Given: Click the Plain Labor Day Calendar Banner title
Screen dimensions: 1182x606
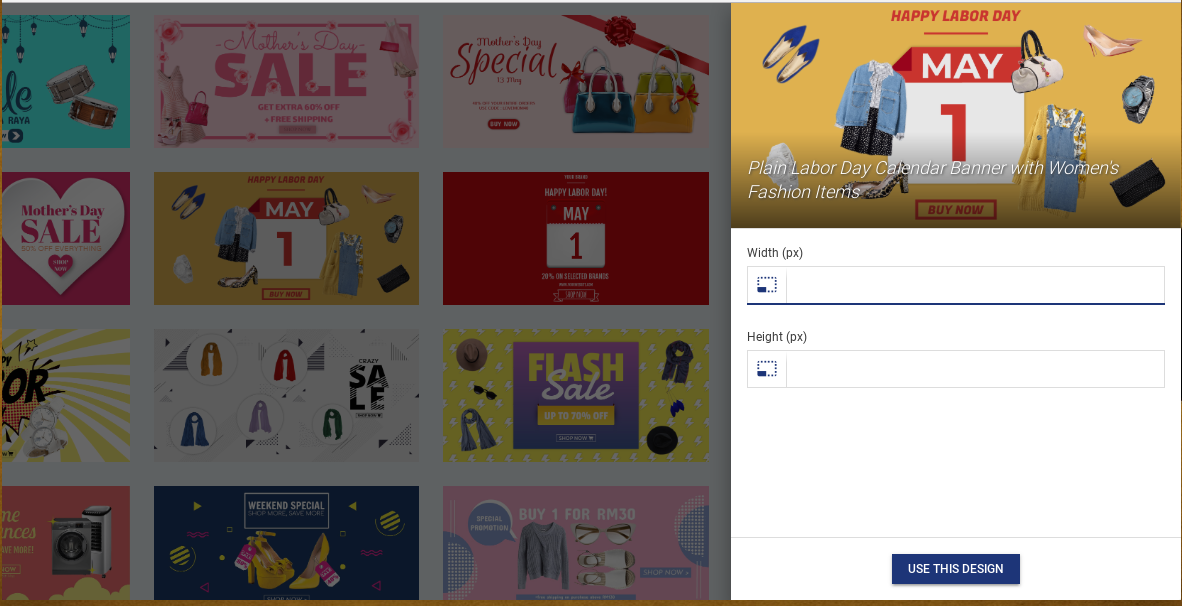Looking at the screenshot, I should click(x=933, y=179).
